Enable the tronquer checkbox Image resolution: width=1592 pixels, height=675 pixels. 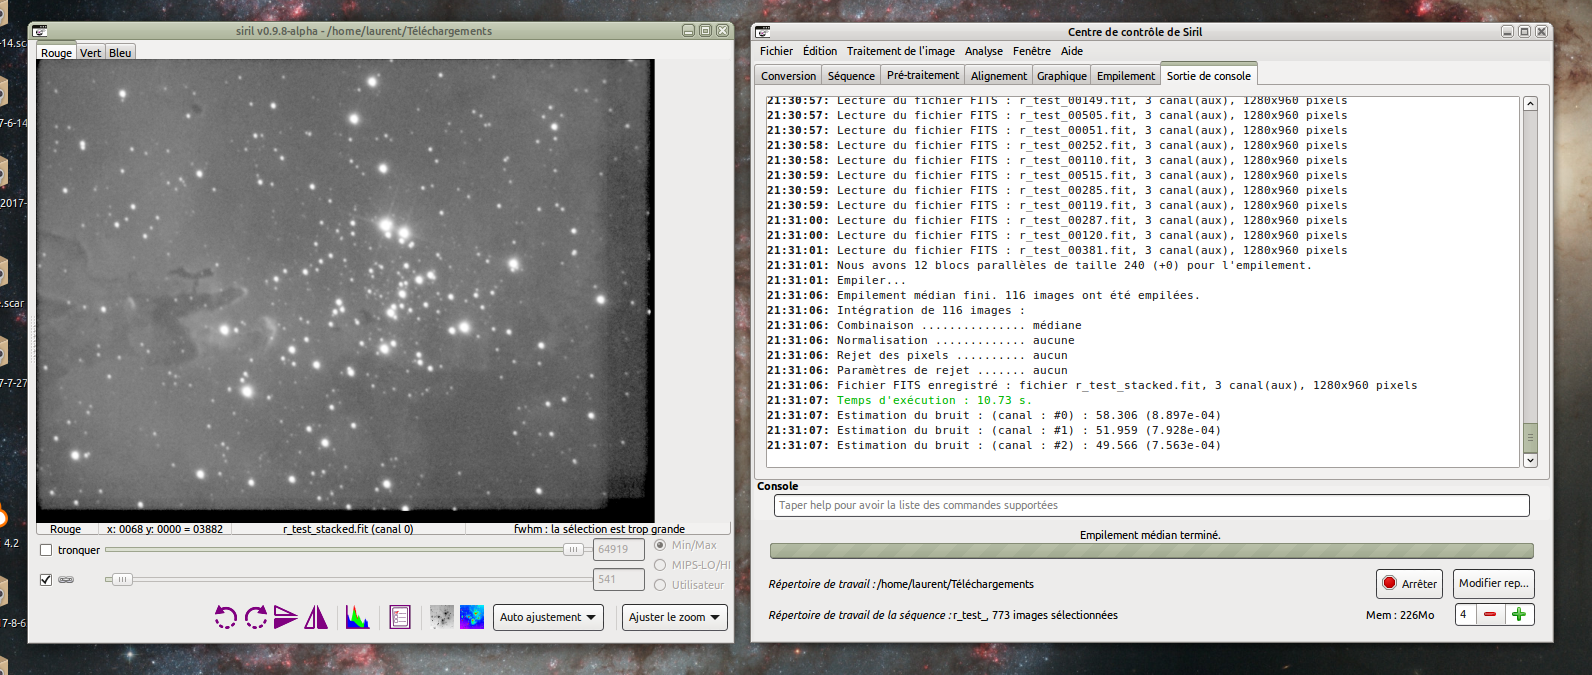tap(46, 550)
